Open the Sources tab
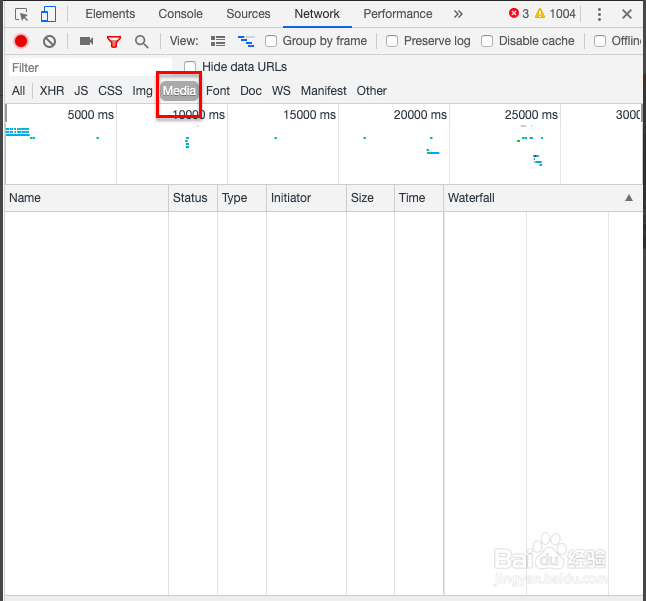646x601 pixels. [248, 14]
